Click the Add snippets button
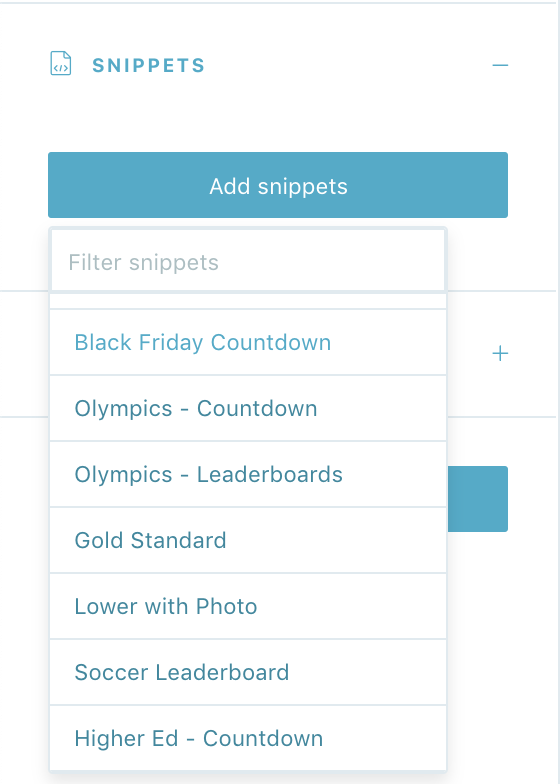This screenshot has height=784, width=560. point(278,185)
